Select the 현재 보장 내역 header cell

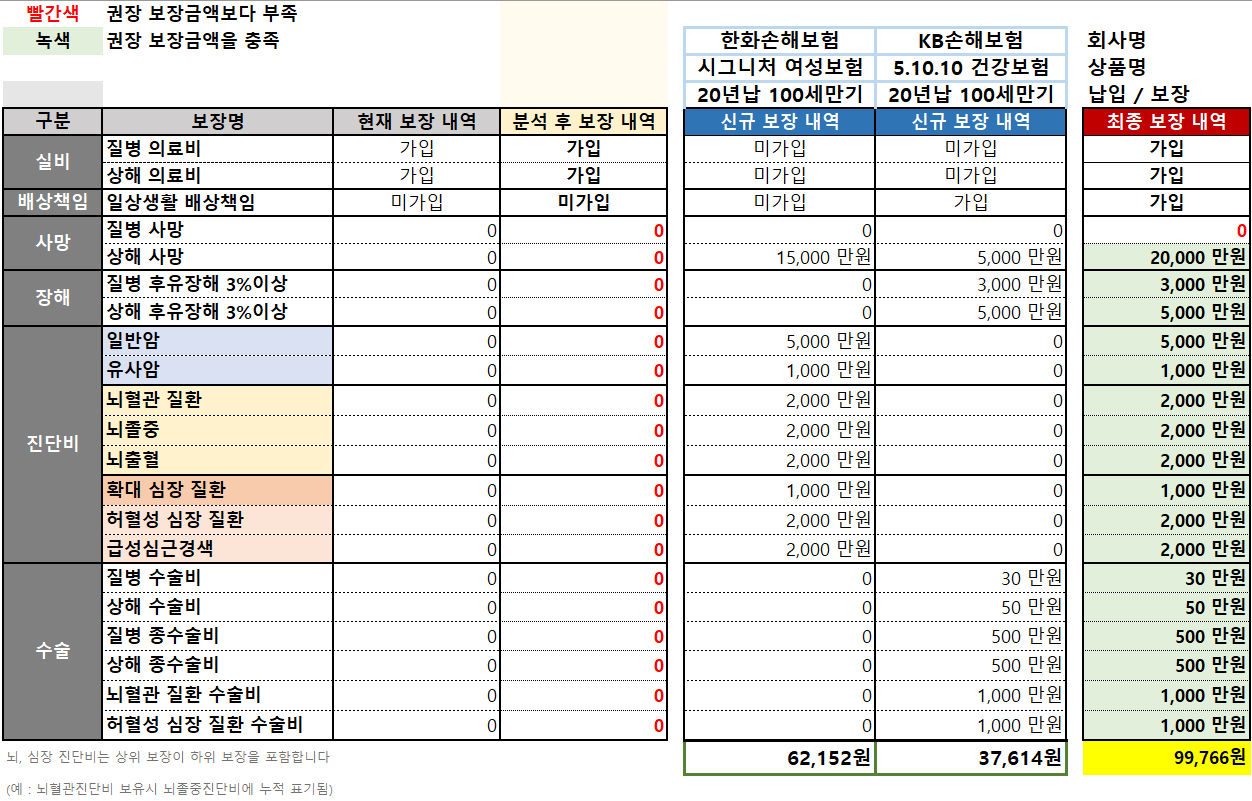416,121
